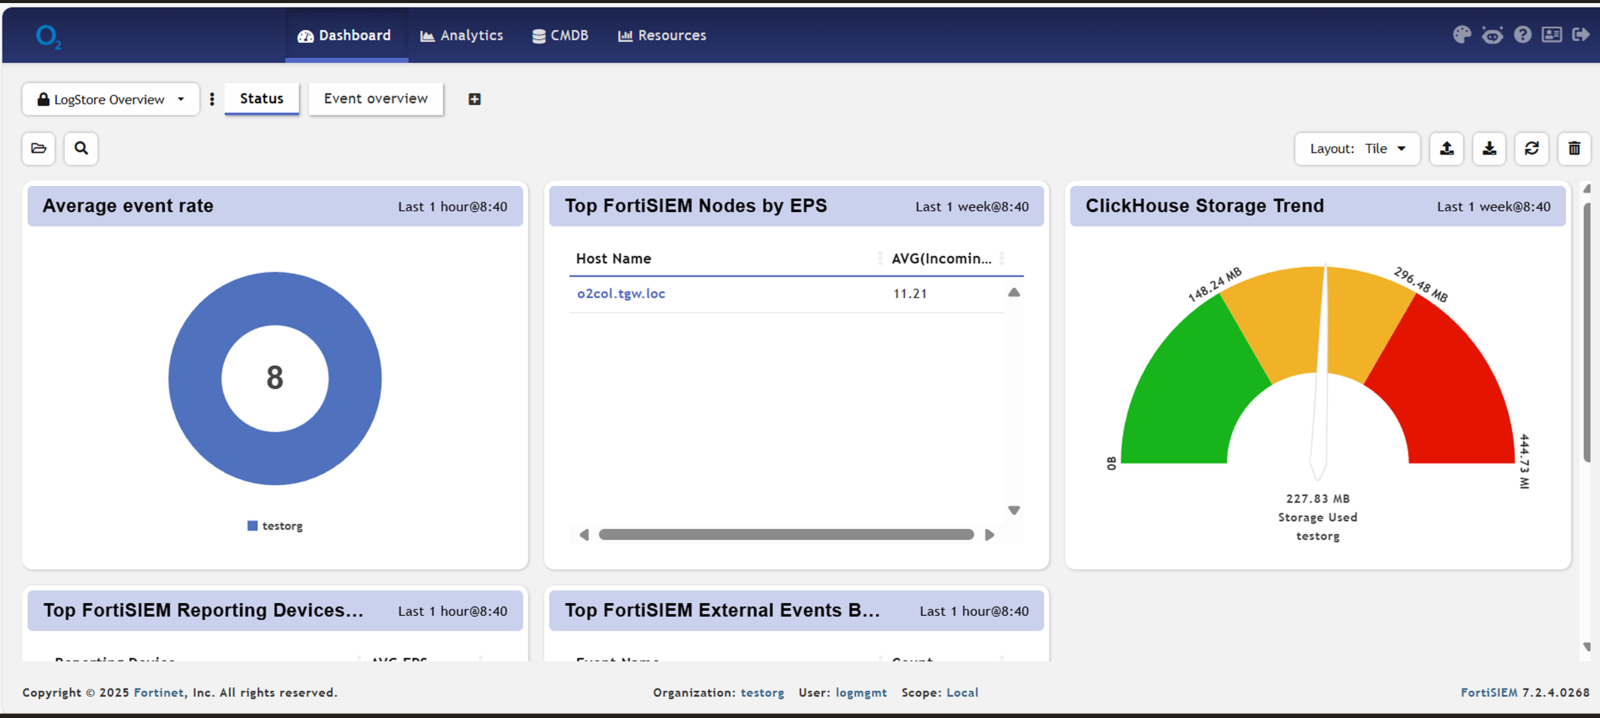Expand the Layout Tile dropdown
This screenshot has height=718, width=1600.
click(x=1357, y=149)
